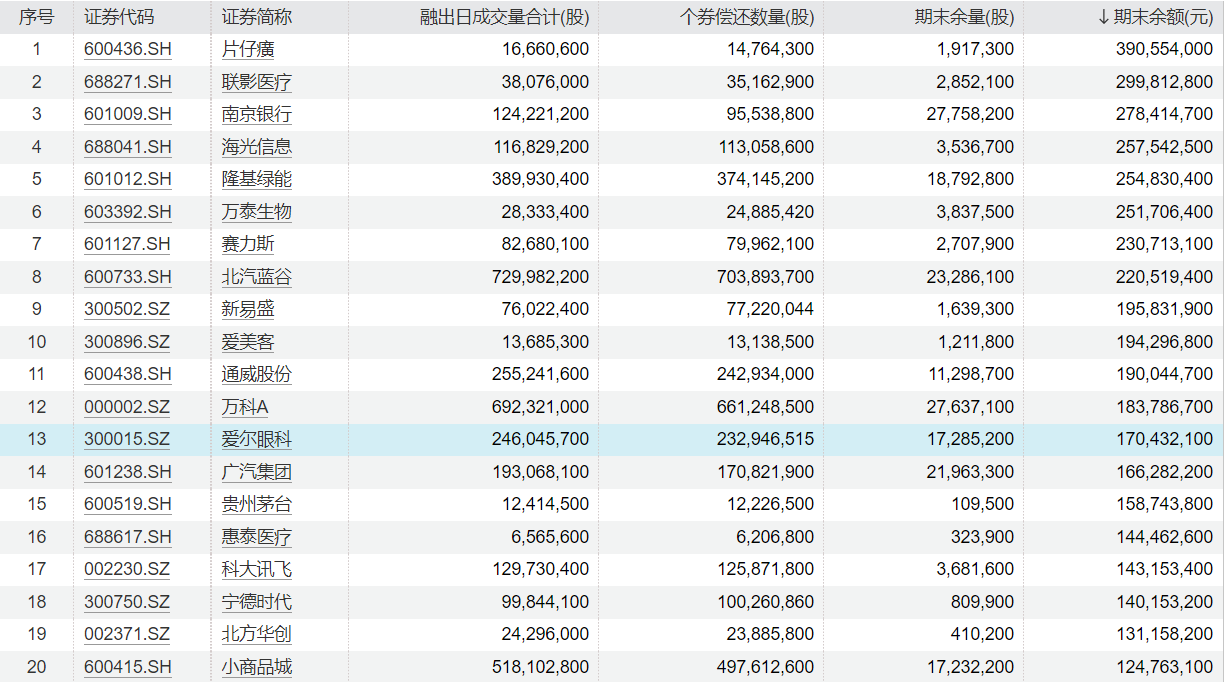
Task: Click the 宁德时代 name link
Action: (x=257, y=602)
